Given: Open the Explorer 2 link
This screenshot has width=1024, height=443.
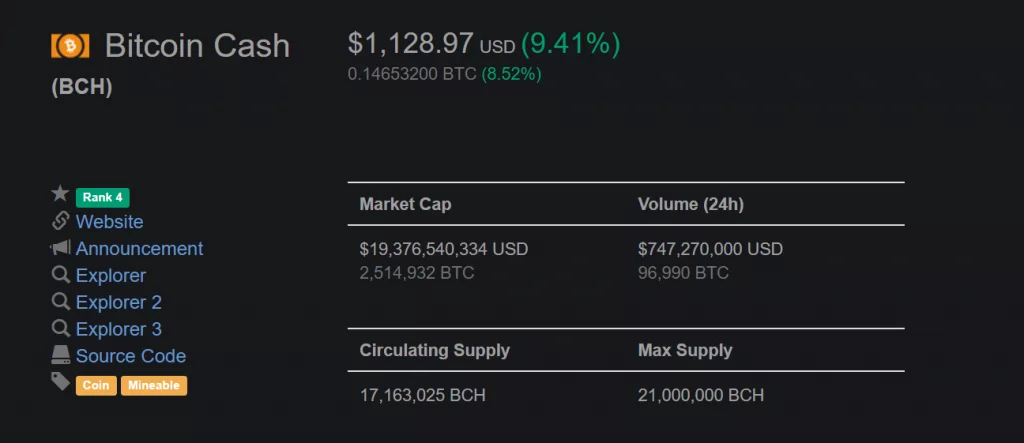Looking at the screenshot, I should click(x=119, y=302).
